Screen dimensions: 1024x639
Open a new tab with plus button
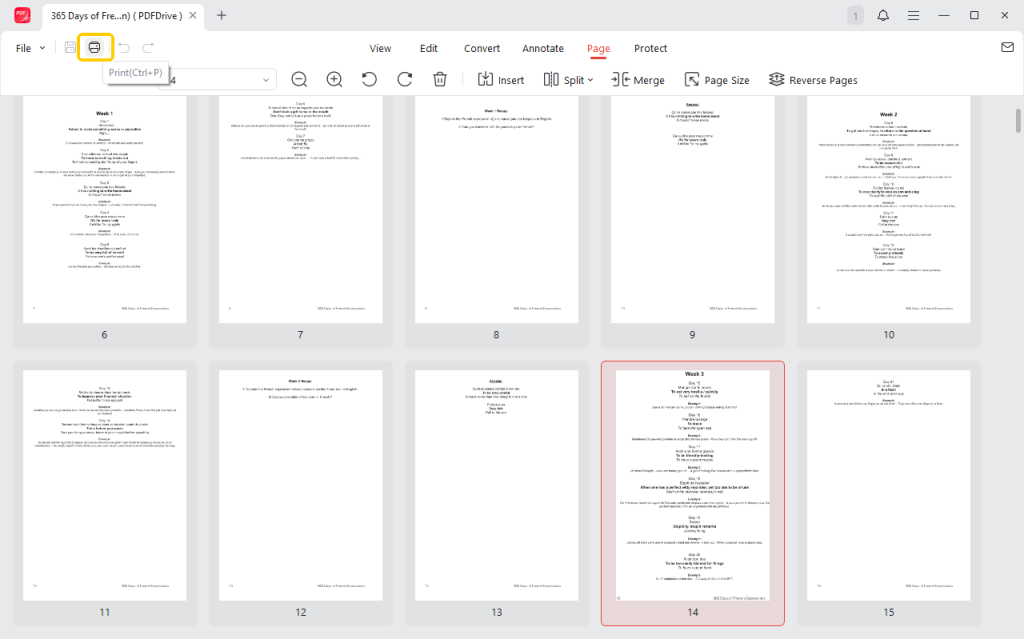[222, 15]
